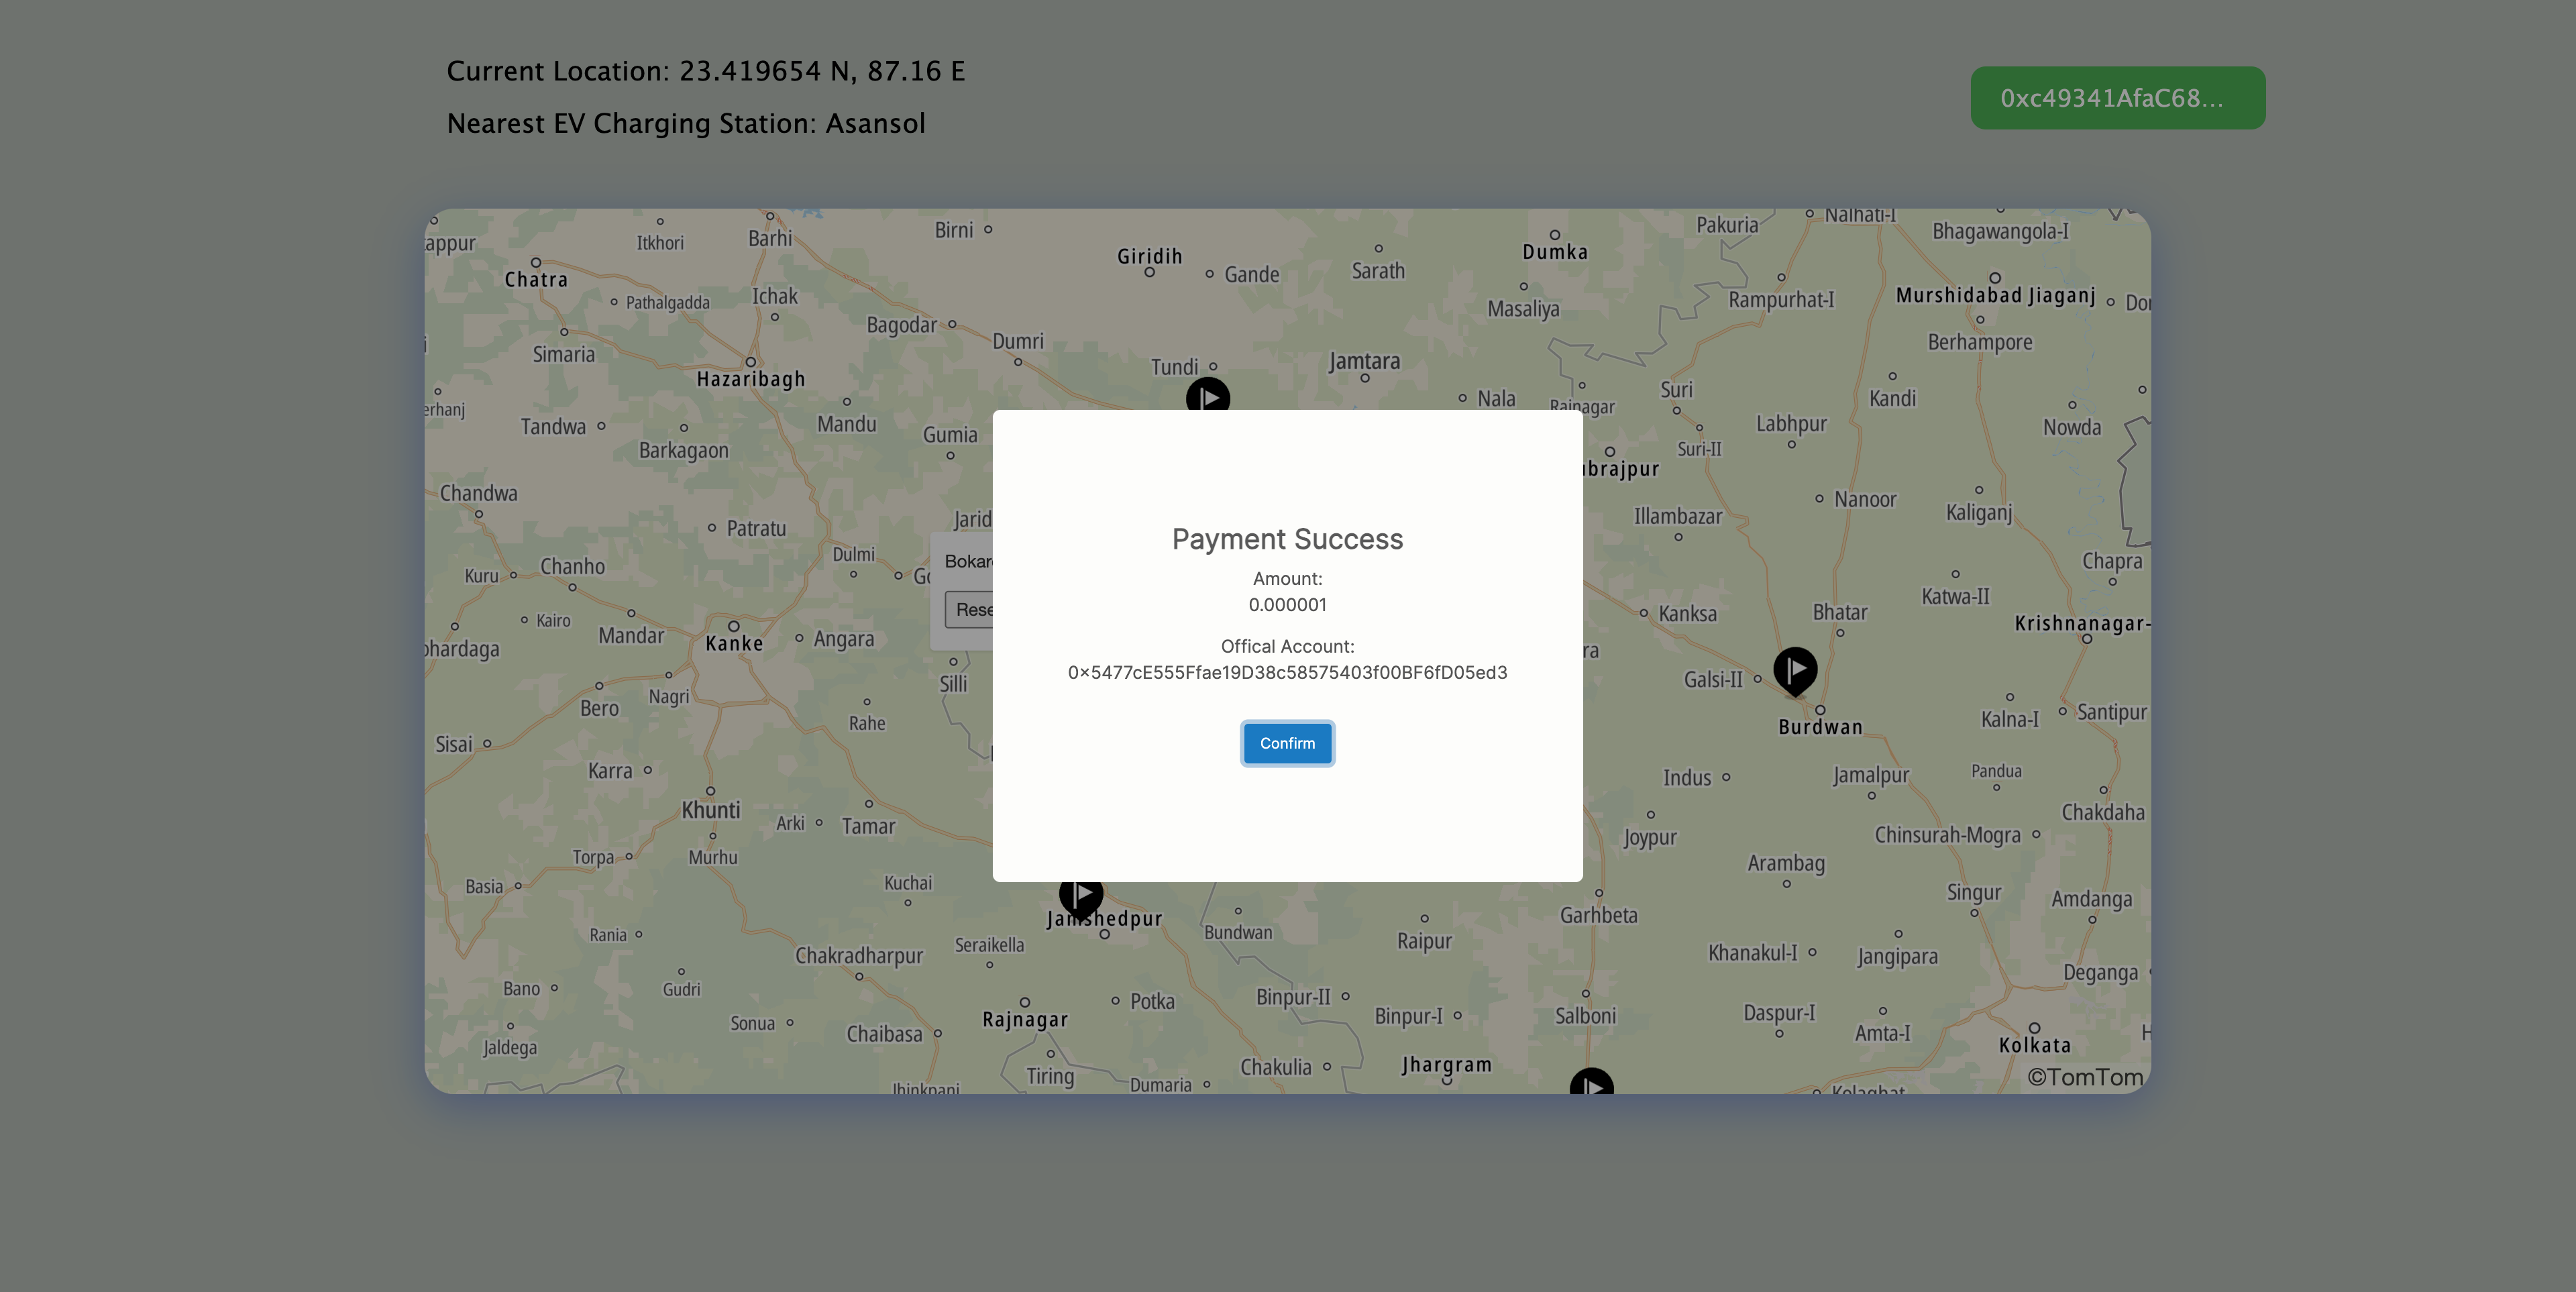Click the Kolkata label on the map

[x=2034, y=1045]
